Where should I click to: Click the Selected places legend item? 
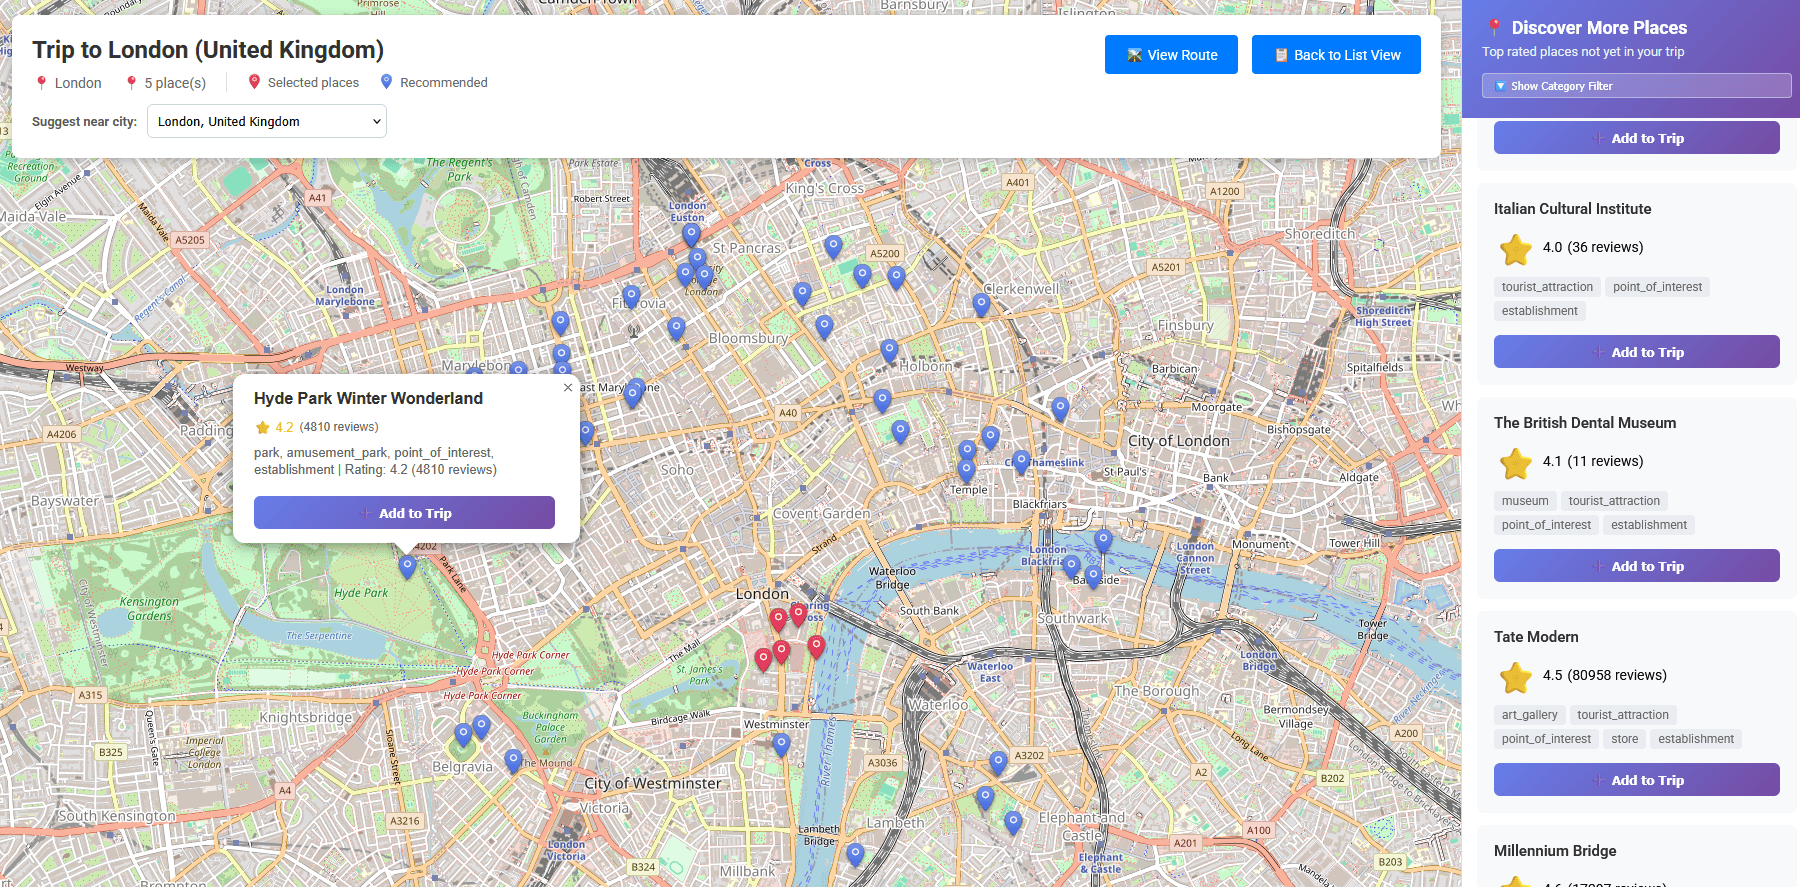[x=304, y=83]
